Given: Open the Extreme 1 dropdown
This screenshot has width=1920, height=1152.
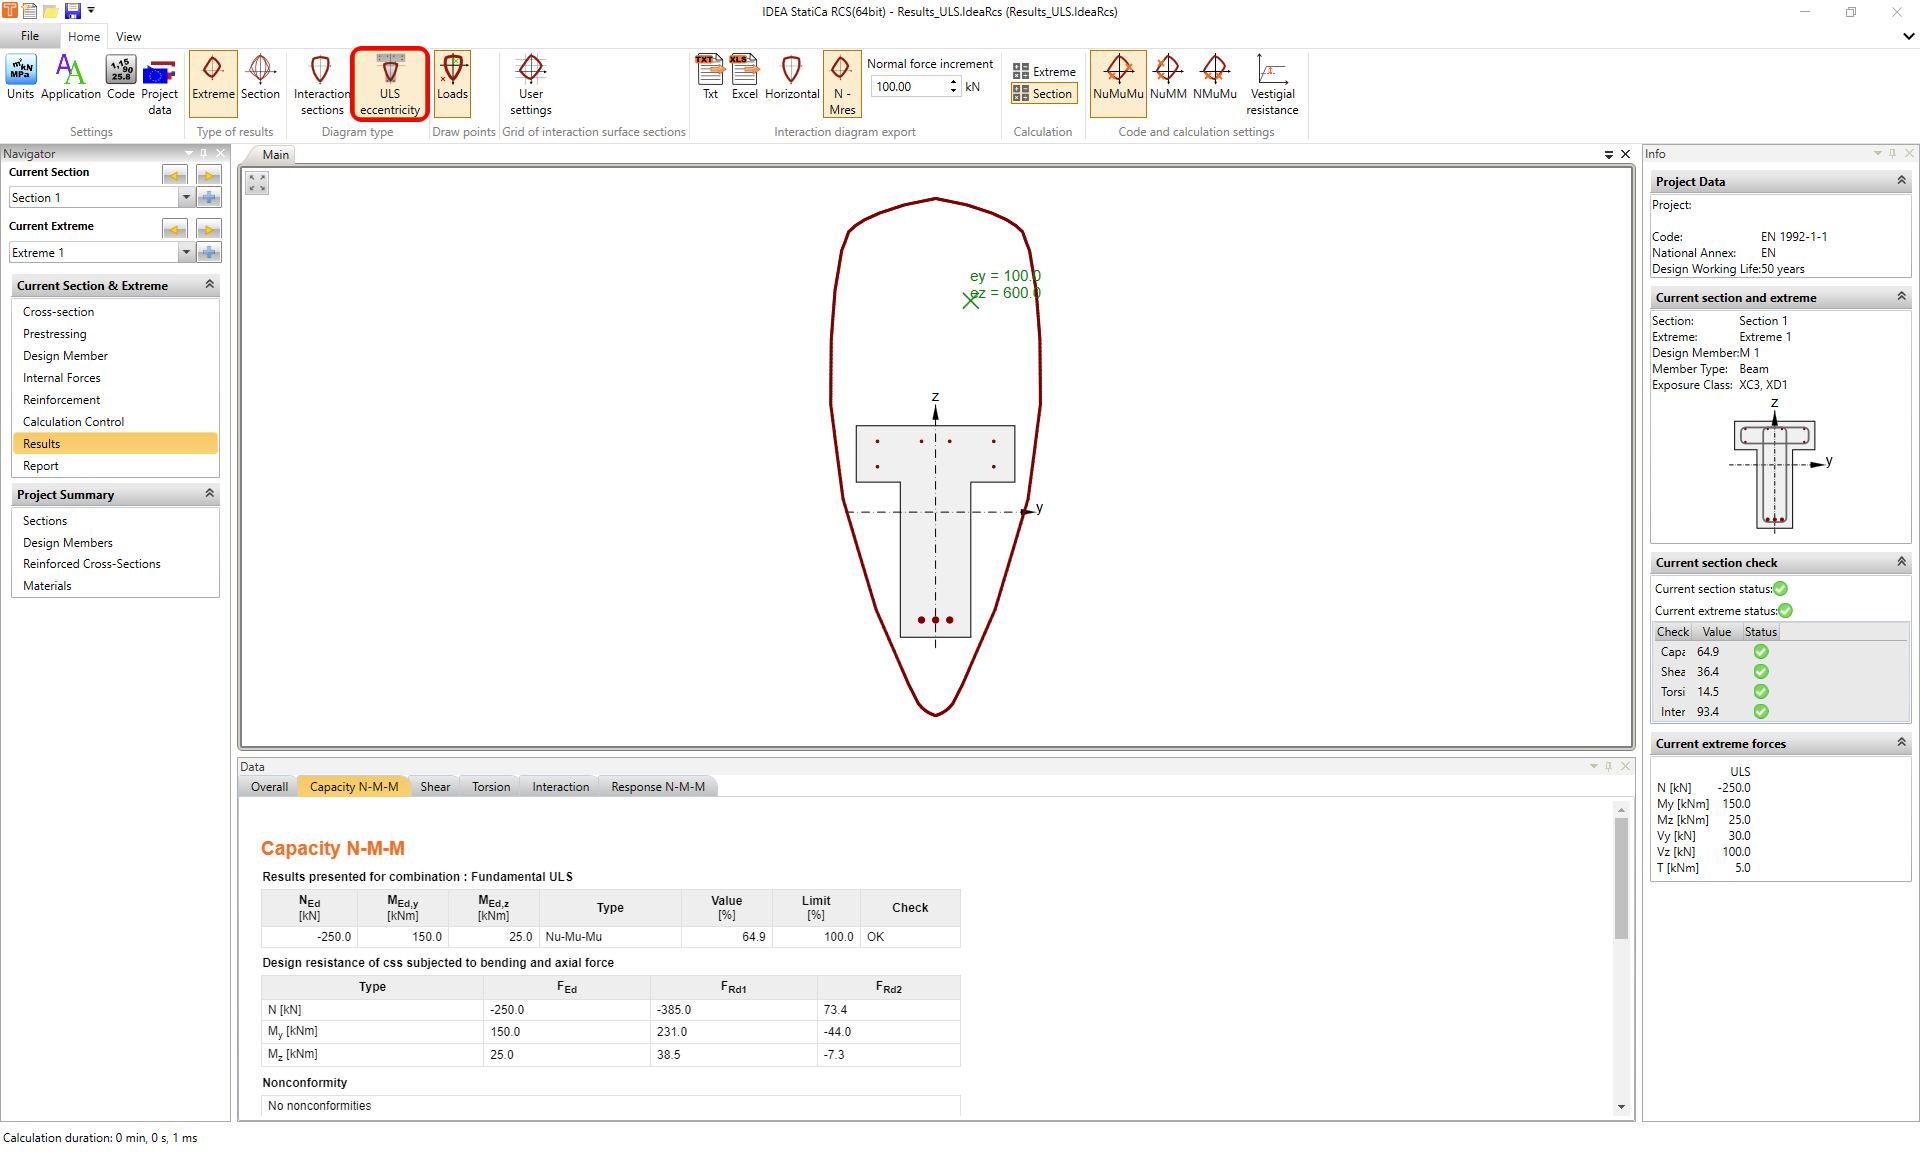Looking at the screenshot, I should [x=186, y=253].
